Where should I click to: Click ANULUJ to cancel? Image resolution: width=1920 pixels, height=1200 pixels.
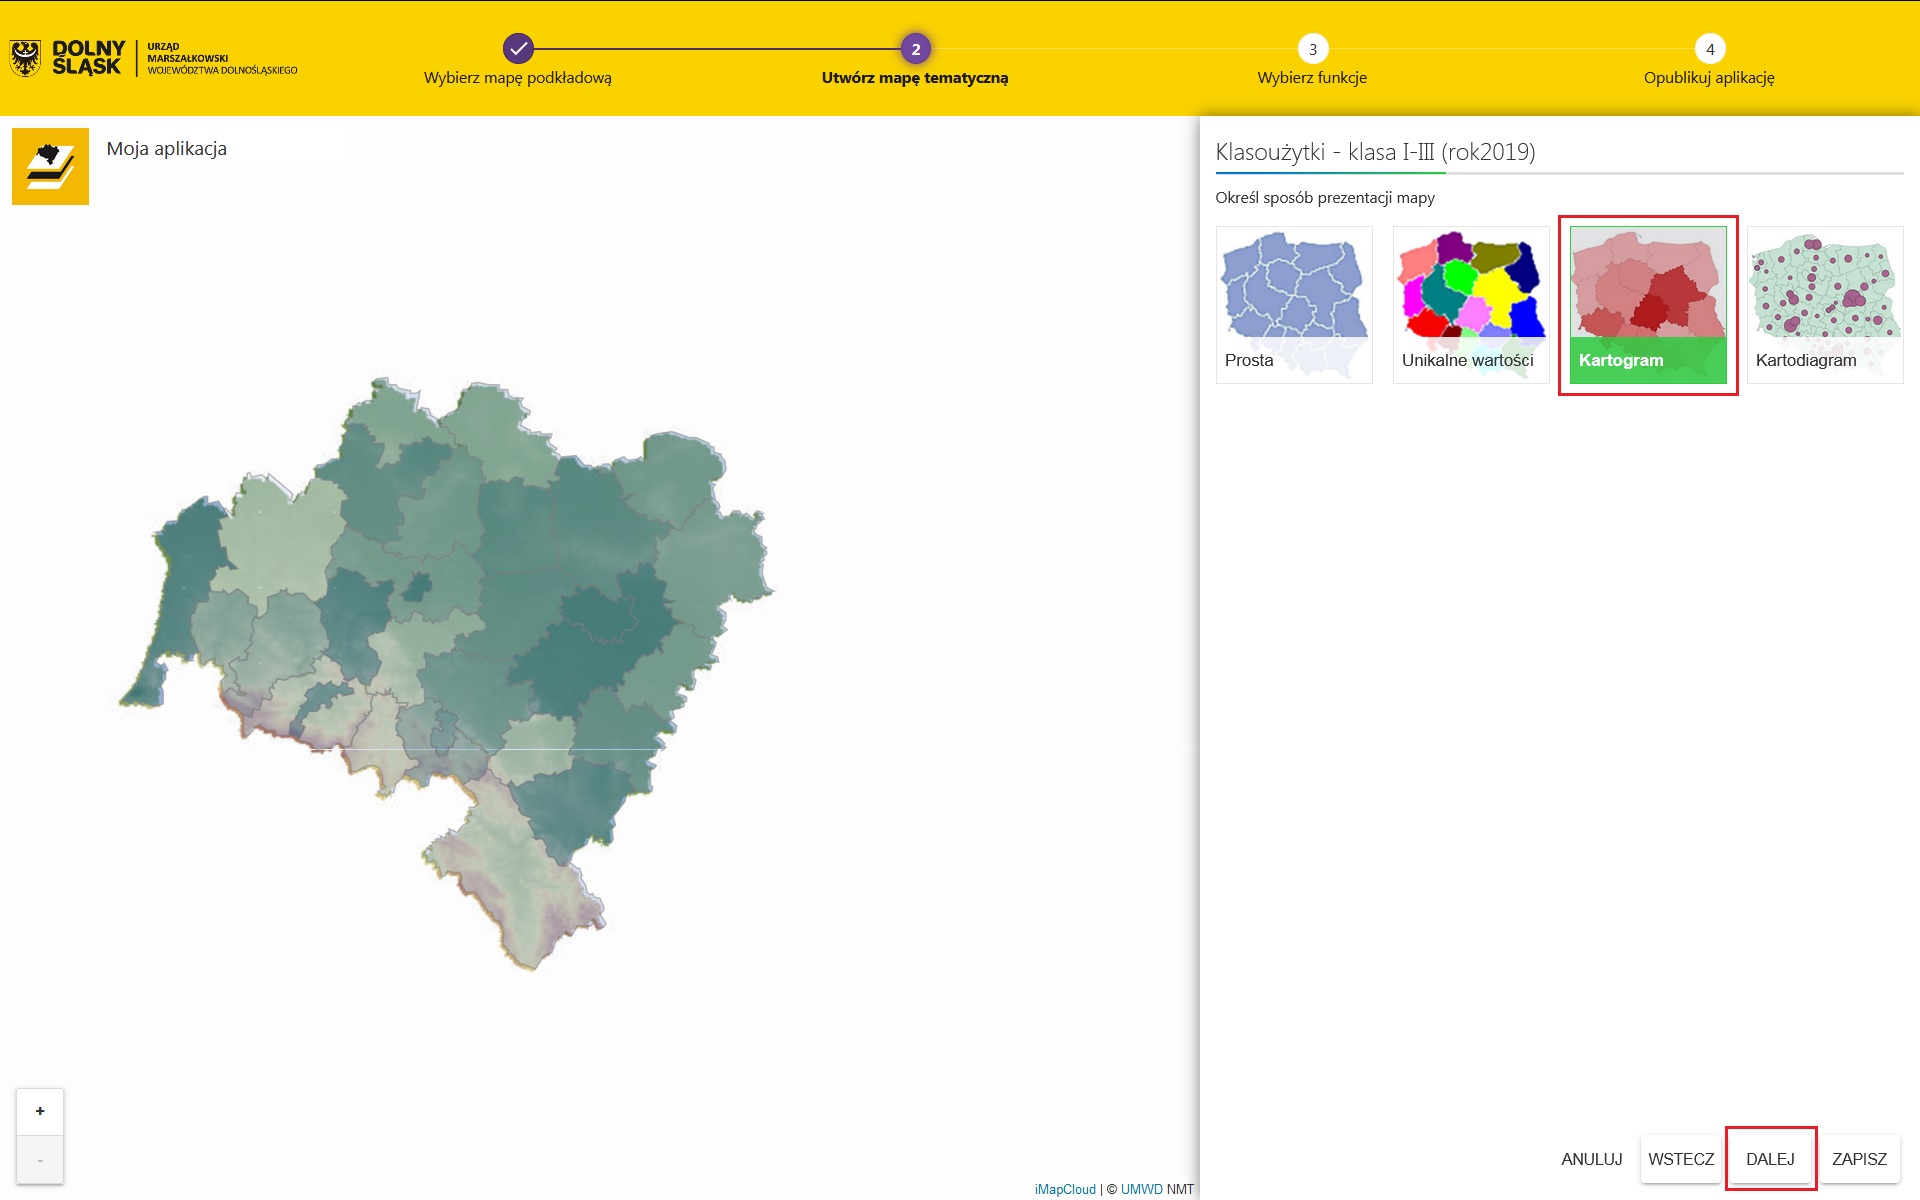point(1591,1159)
